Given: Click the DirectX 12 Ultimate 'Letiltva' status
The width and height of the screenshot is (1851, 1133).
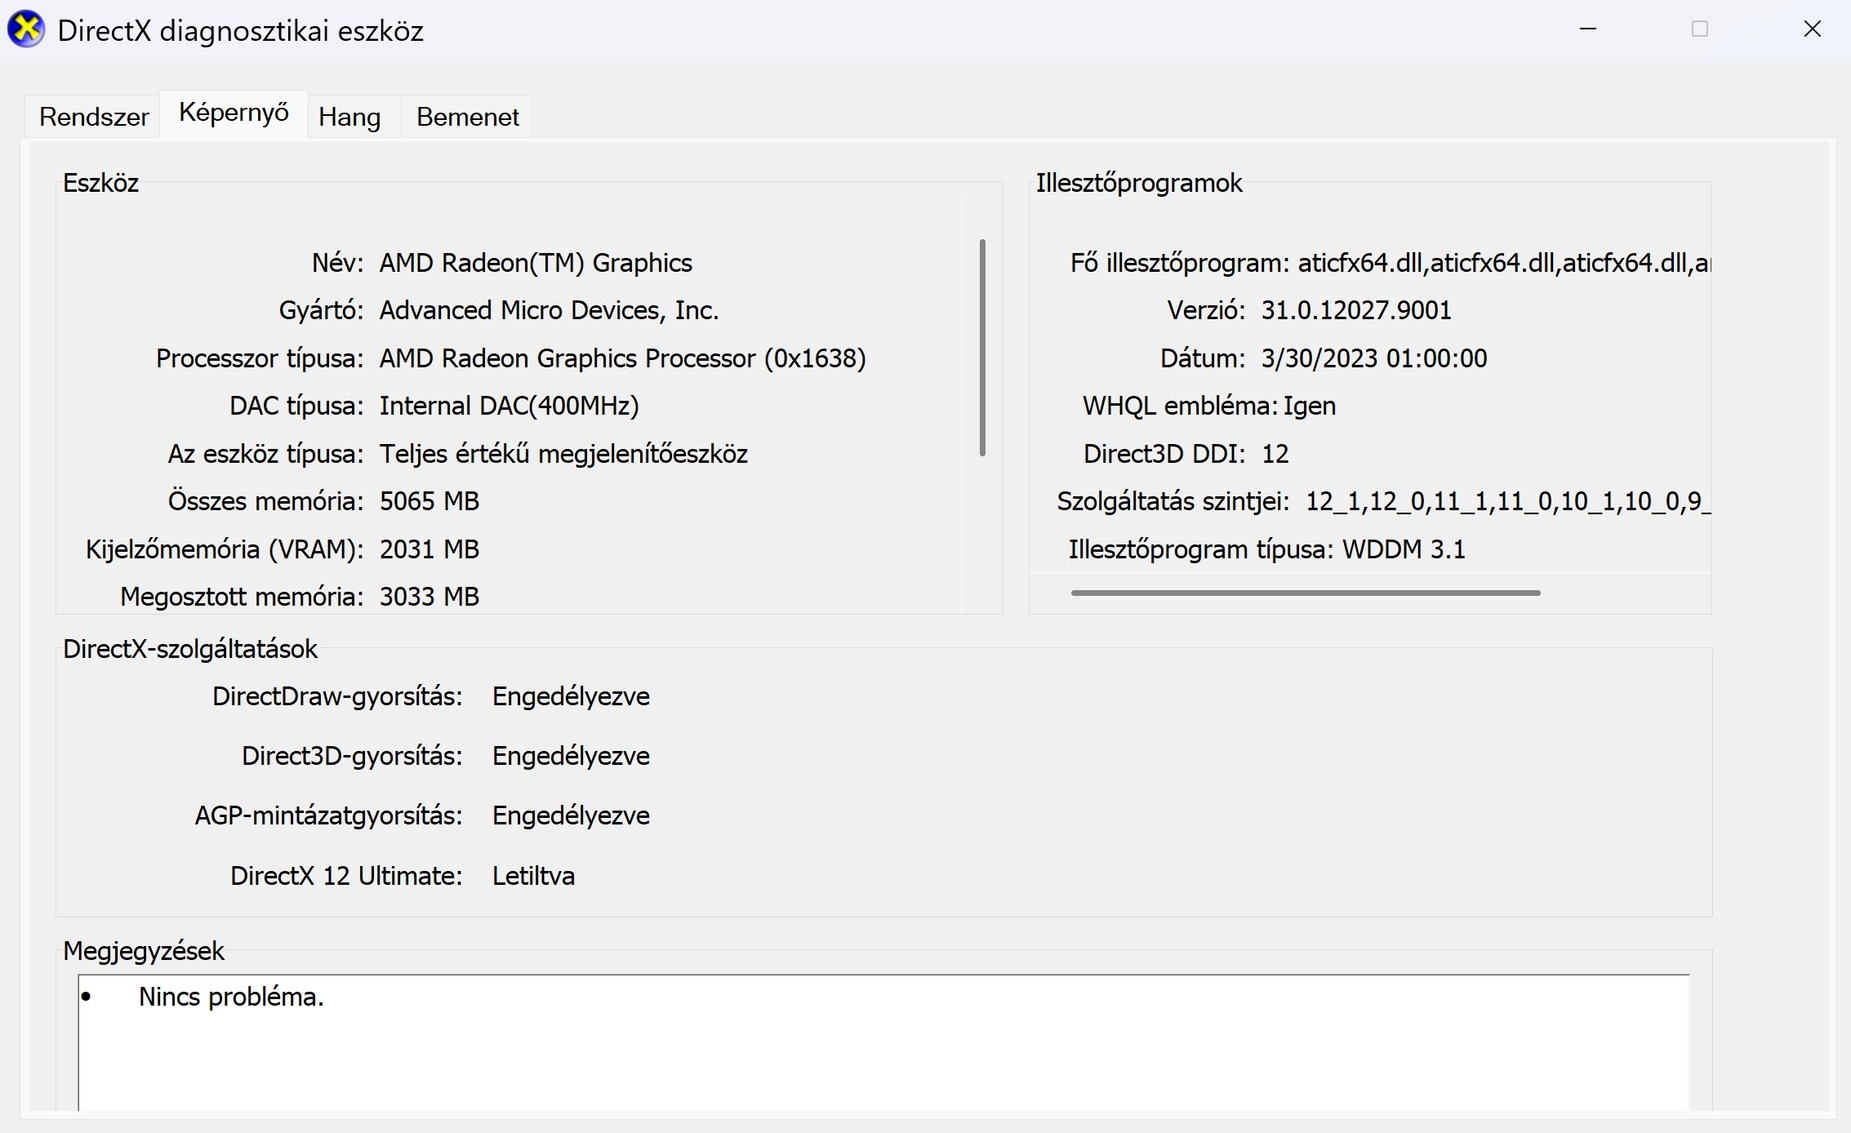Looking at the screenshot, I should [533, 876].
